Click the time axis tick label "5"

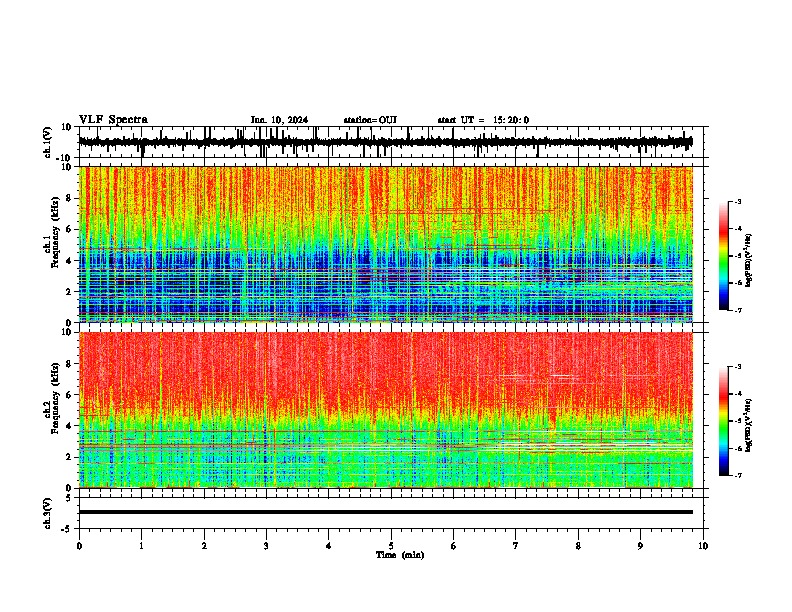click(391, 546)
